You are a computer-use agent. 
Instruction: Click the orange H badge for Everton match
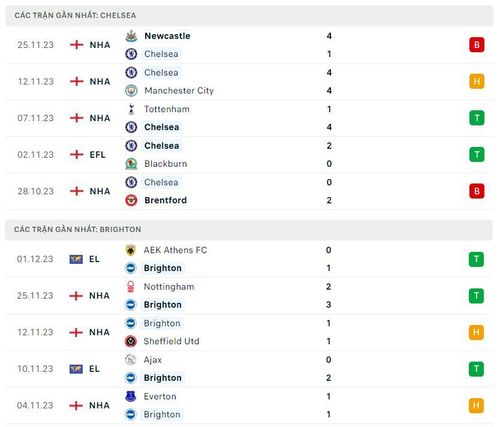(476, 405)
